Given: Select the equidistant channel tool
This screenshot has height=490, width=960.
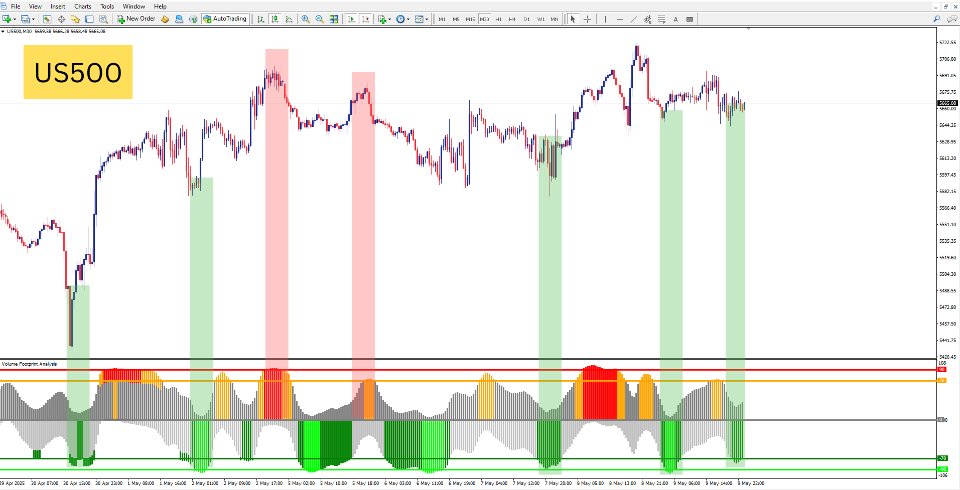Looking at the screenshot, I should 647,19.
